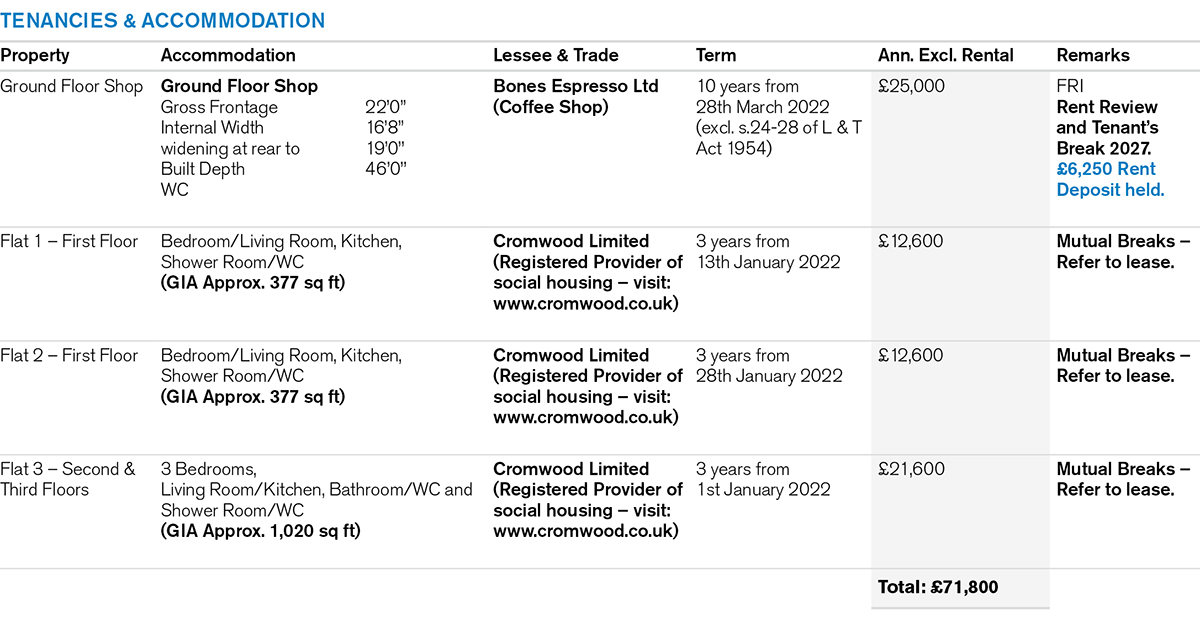Image resolution: width=1200 pixels, height=618 pixels.
Task: Select the £21,600 rental for Flat 3
Action: pos(911,470)
